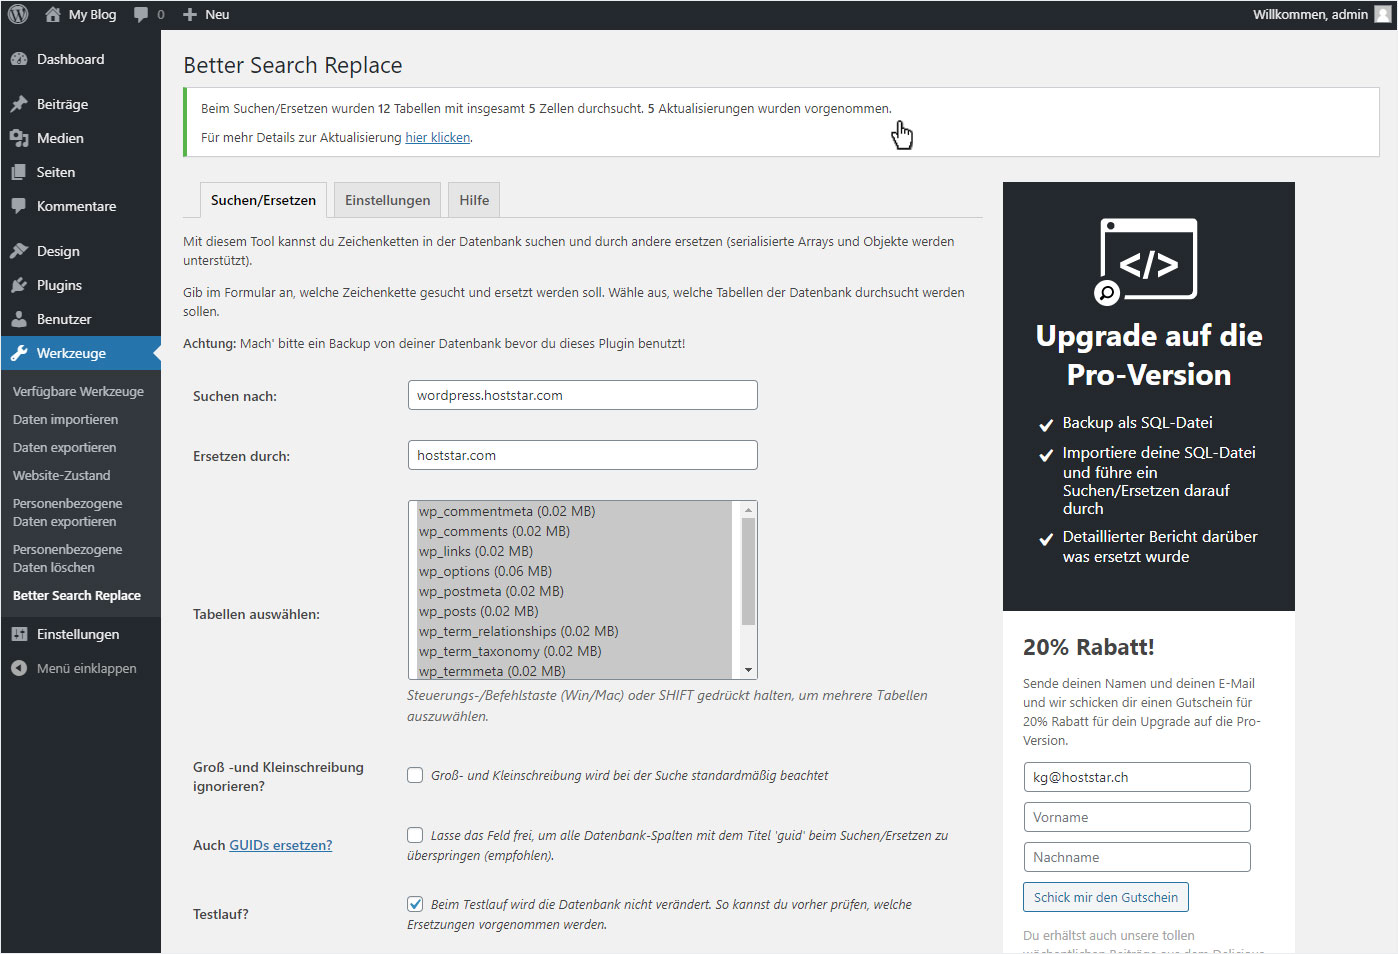Open Personenbezogene Daten löschen
The width and height of the screenshot is (1398, 954).
[x=67, y=558]
